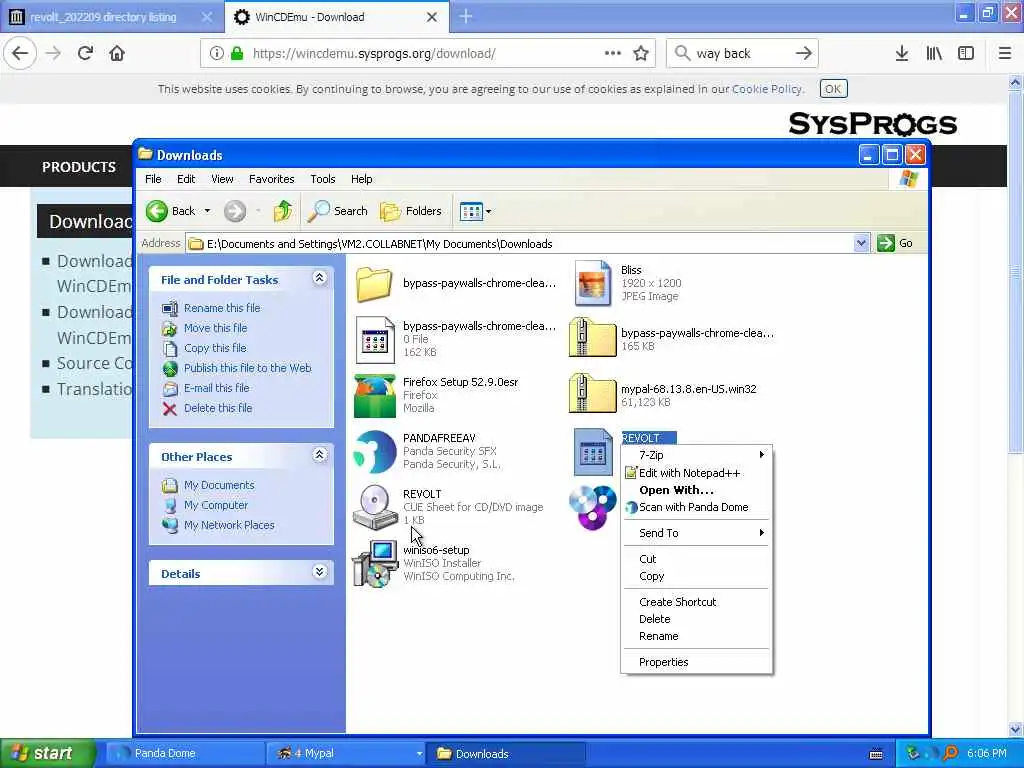Click the Go button beside the address bar
This screenshot has height=768, width=1024.
click(x=895, y=244)
